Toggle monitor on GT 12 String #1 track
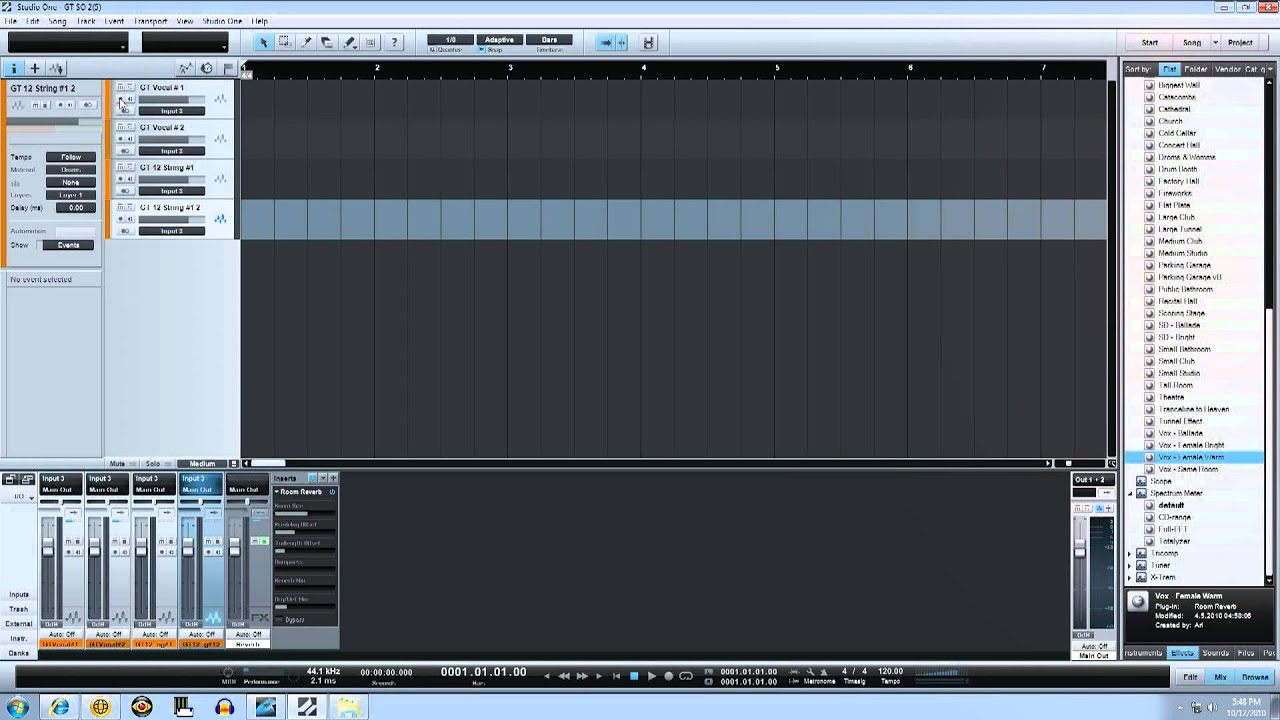 coord(130,179)
